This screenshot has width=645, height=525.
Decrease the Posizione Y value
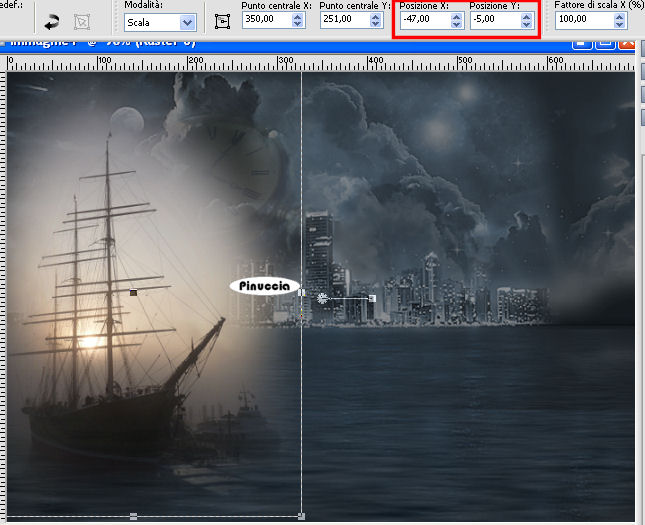coord(527,23)
